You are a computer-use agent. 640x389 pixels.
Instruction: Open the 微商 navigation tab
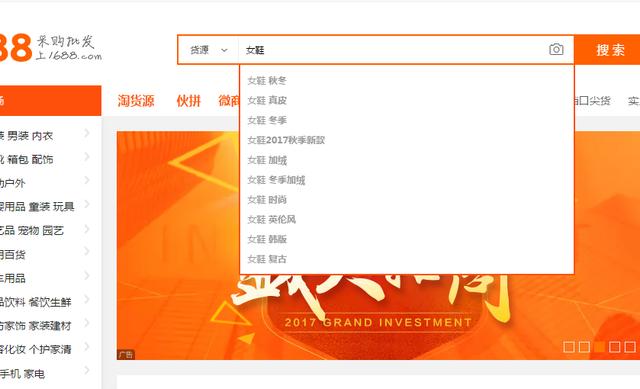[x=229, y=100]
